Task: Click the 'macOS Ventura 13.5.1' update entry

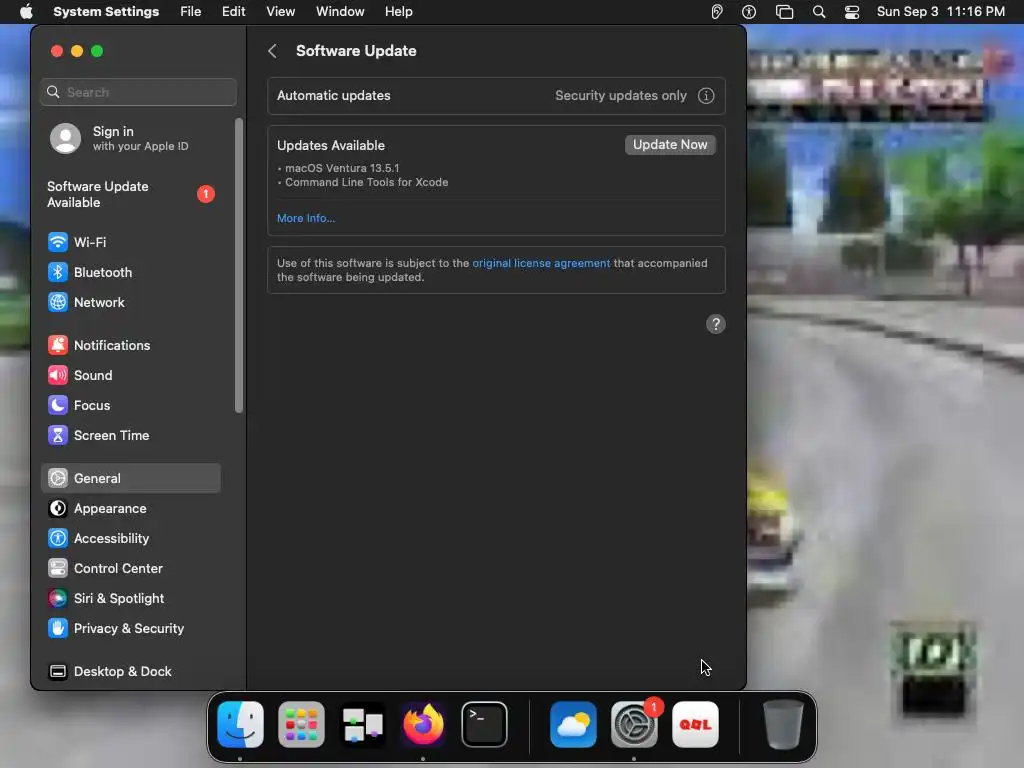Action: tap(342, 168)
